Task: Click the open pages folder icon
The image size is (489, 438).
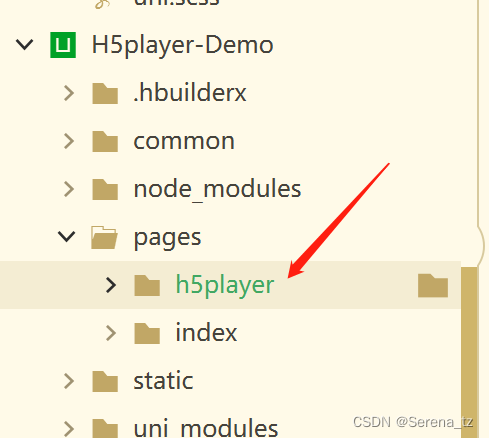Action: coord(104,237)
